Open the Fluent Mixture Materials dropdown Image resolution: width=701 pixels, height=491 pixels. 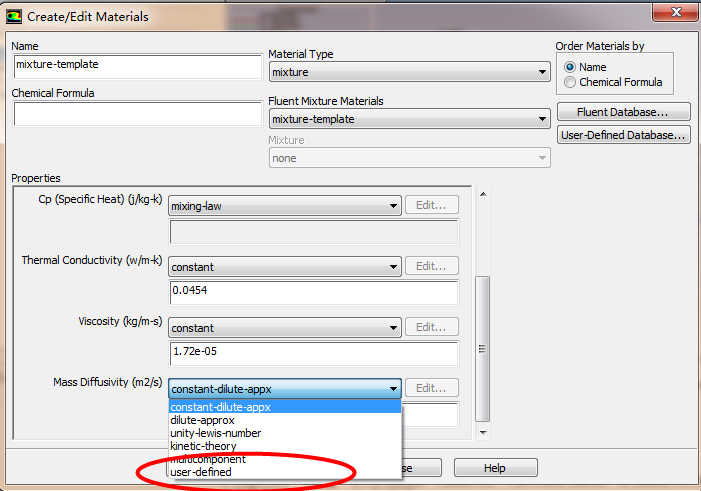click(410, 119)
